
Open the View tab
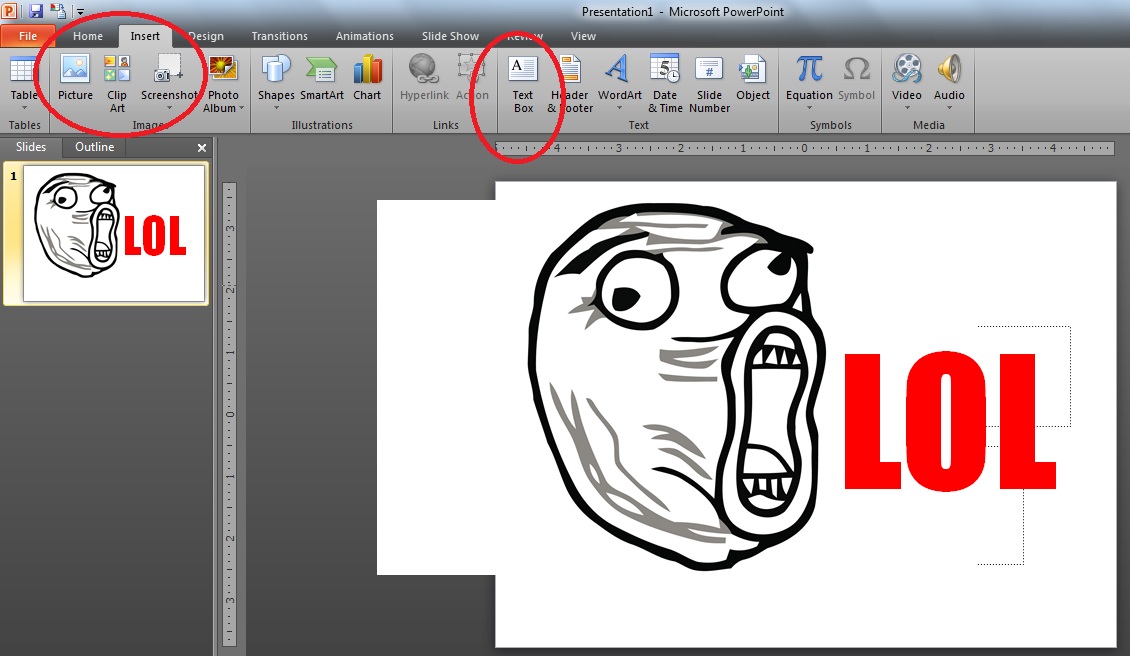(x=583, y=36)
